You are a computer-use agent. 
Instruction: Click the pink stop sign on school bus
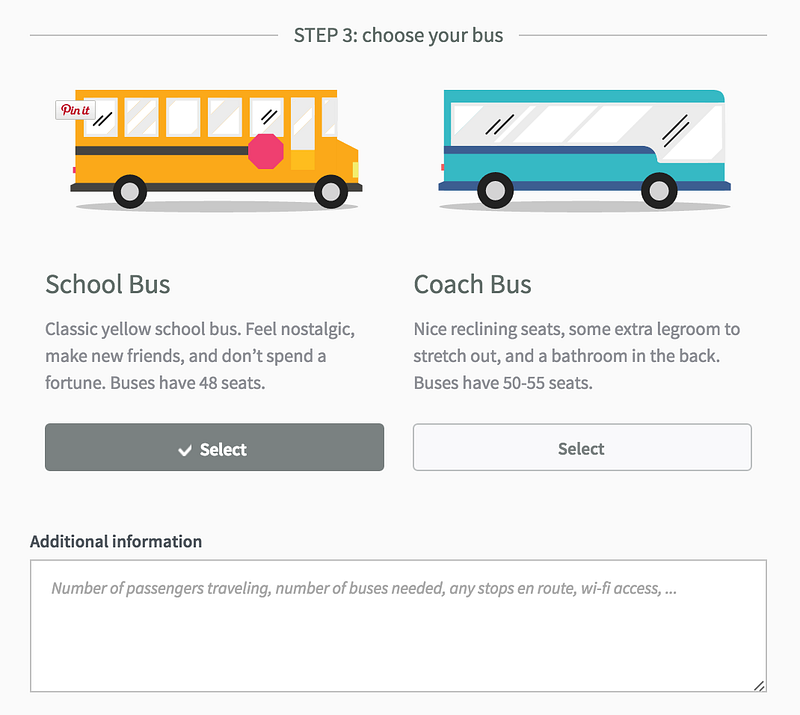[266, 152]
